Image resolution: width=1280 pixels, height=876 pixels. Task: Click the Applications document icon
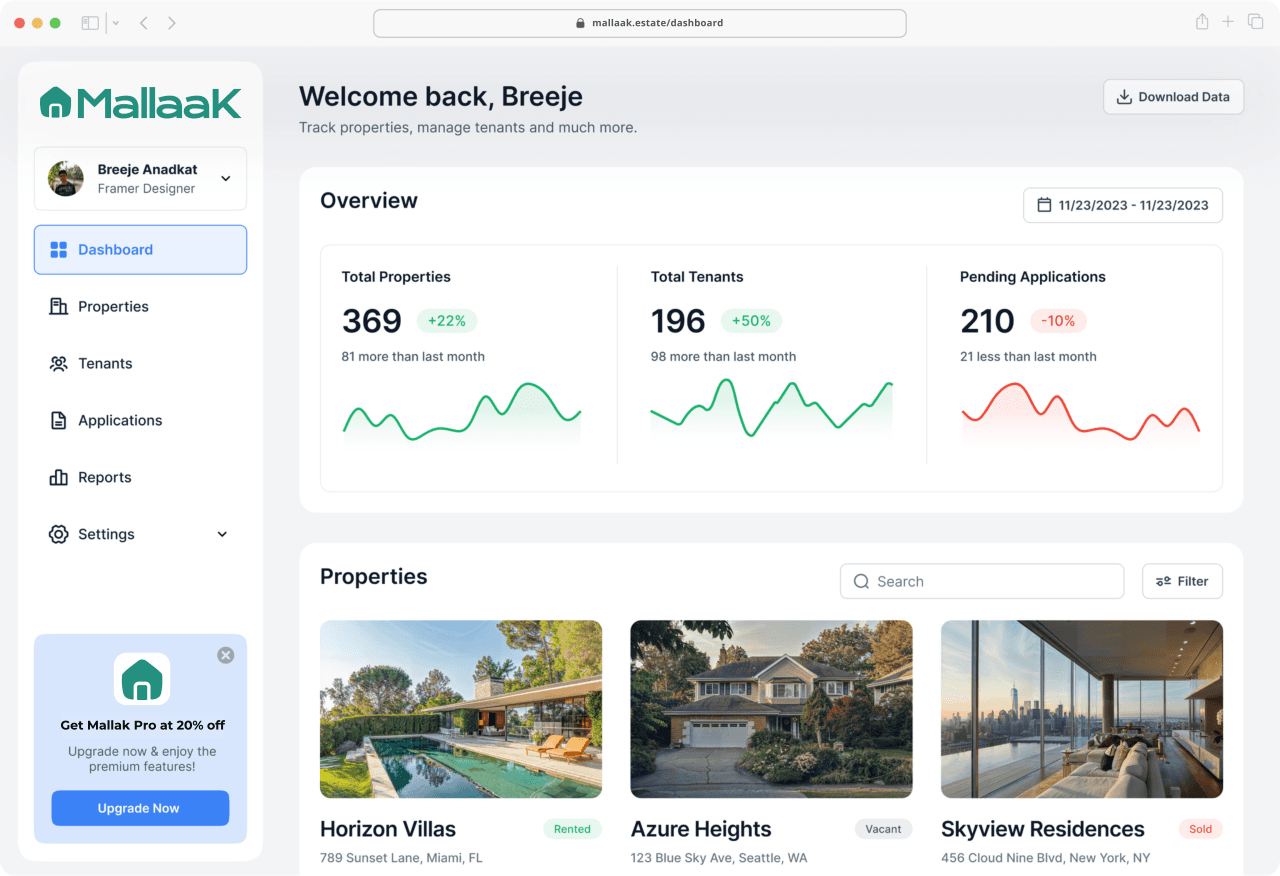click(58, 421)
